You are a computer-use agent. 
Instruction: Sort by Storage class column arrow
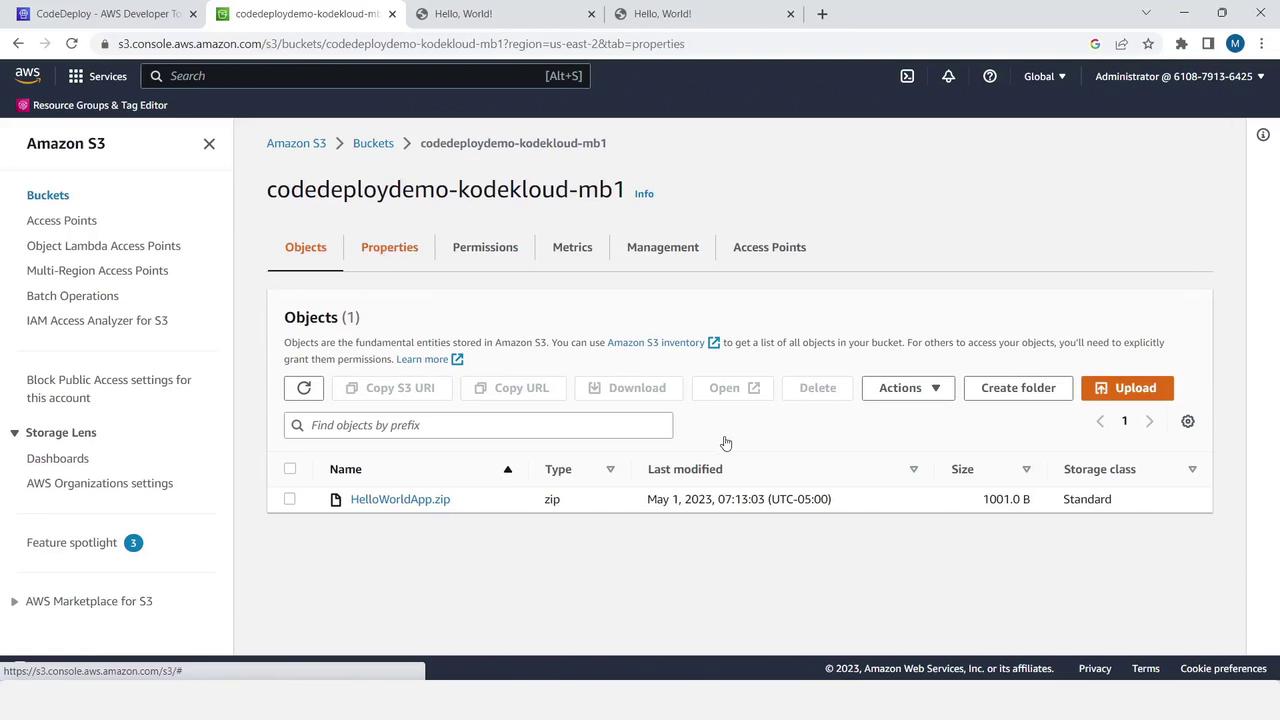click(1192, 469)
